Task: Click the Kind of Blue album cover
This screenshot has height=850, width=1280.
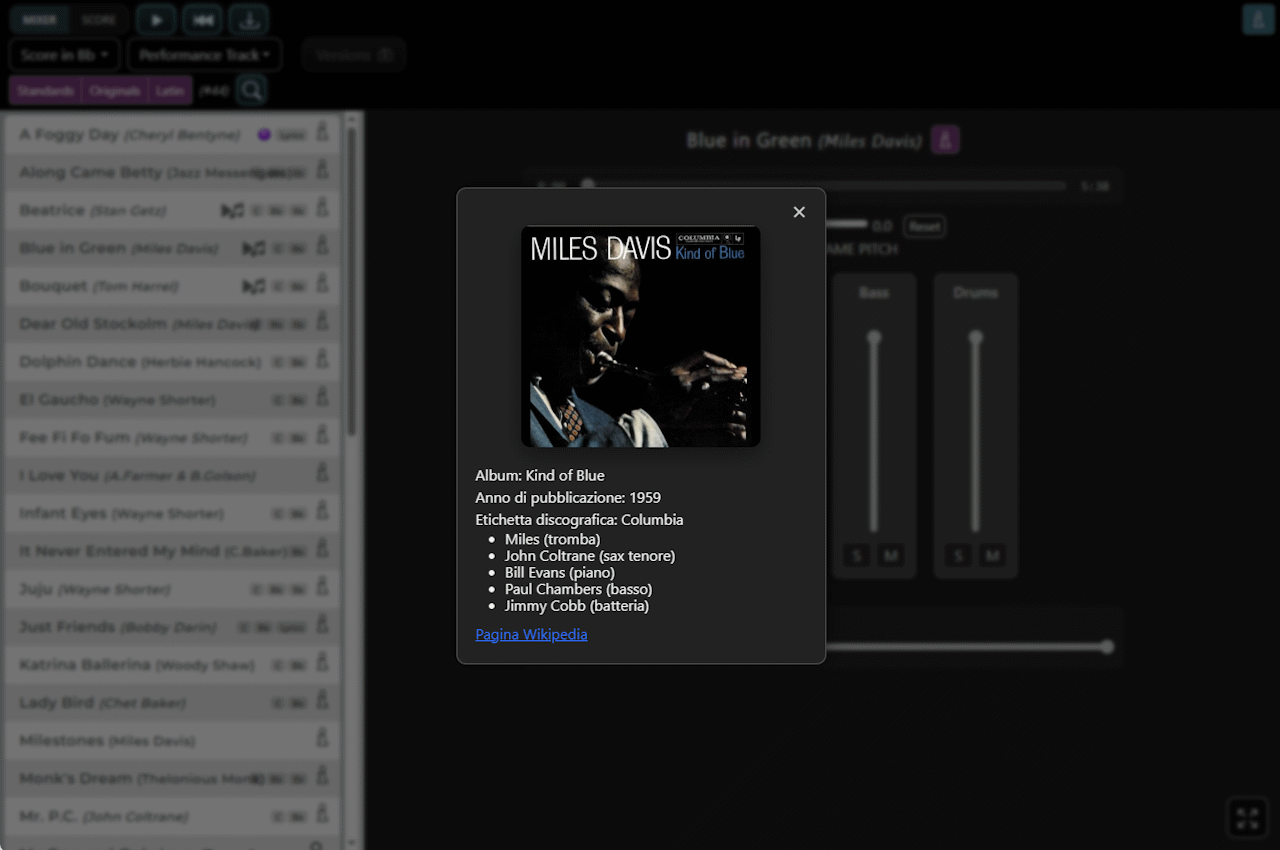Action: pyautogui.click(x=641, y=336)
